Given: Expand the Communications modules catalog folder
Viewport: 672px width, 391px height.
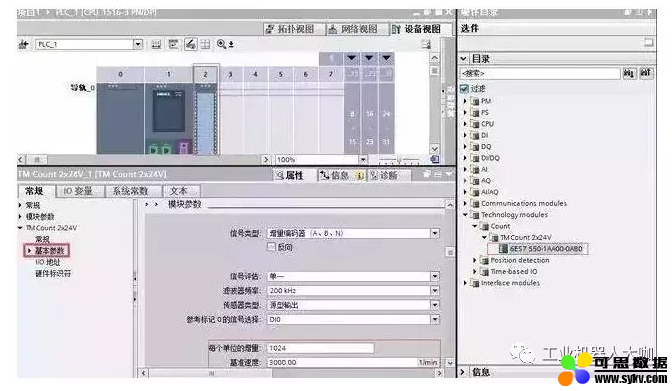Looking at the screenshot, I should click(465, 203).
